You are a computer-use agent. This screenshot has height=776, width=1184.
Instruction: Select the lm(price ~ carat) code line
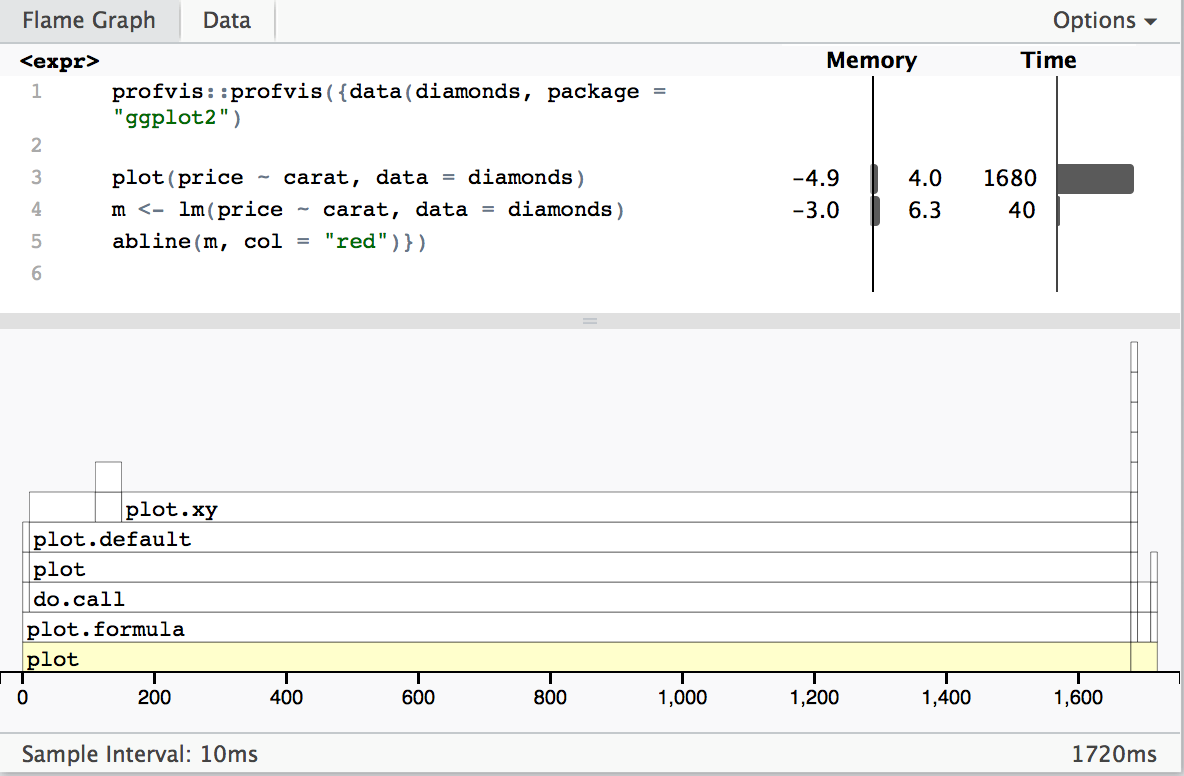tap(368, 210)
